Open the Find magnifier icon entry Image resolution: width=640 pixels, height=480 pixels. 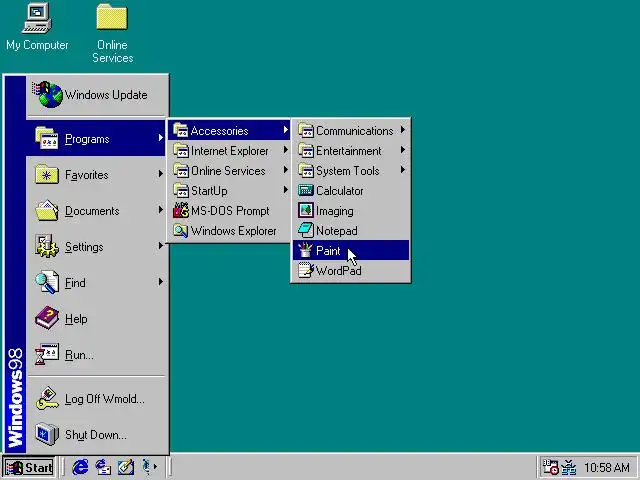click(x=47, y=282)
